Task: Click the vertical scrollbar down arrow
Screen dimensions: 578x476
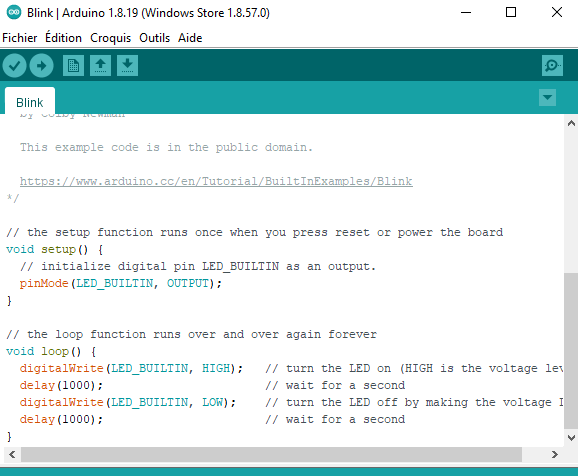Action: (x=571, y=438)
